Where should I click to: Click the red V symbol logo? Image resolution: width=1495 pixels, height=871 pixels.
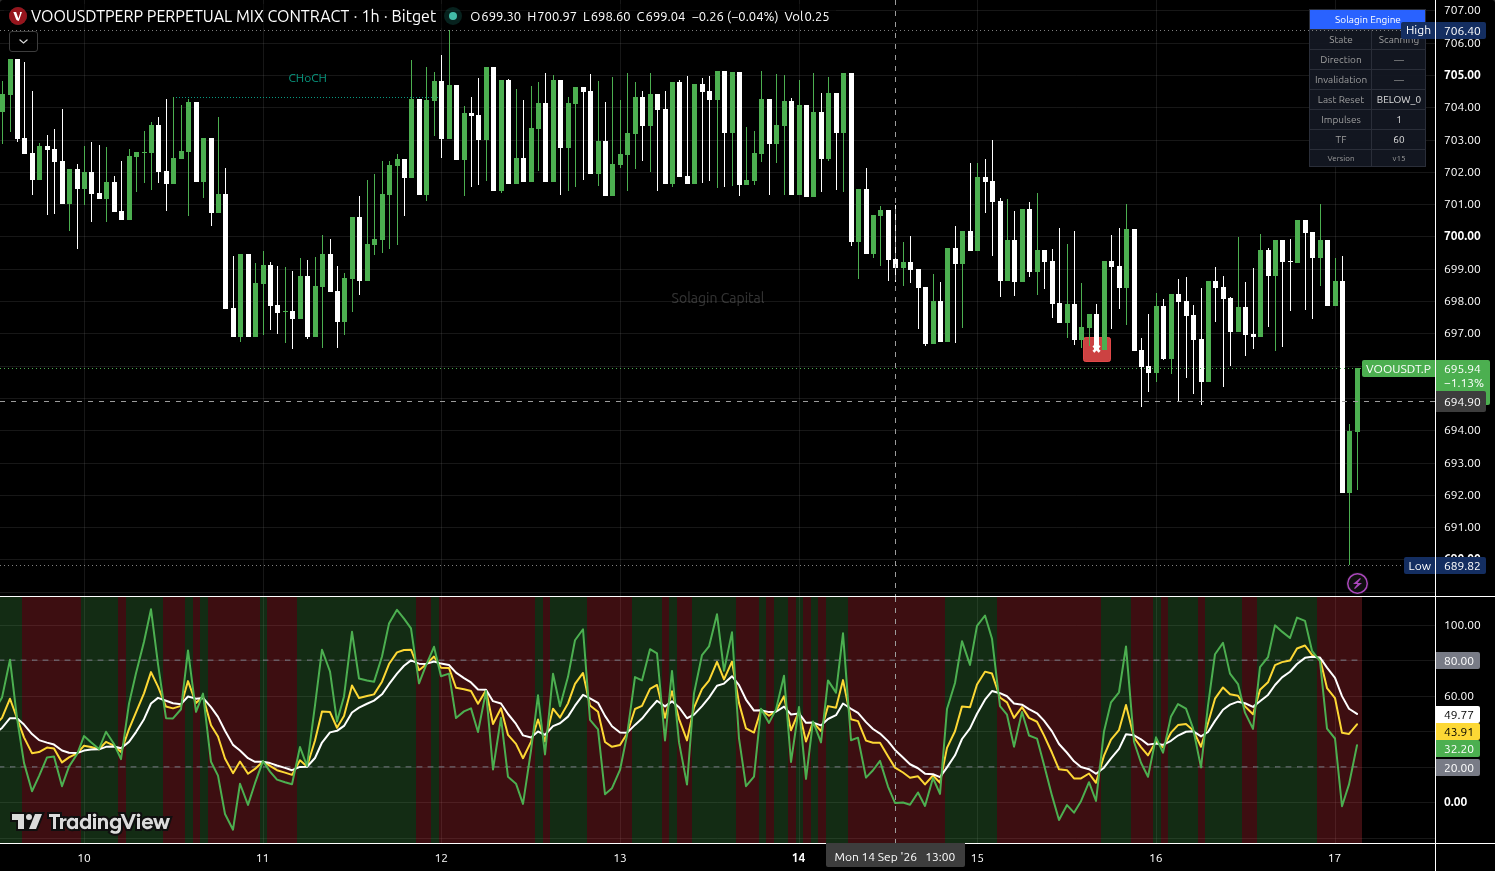pos(17,16)
